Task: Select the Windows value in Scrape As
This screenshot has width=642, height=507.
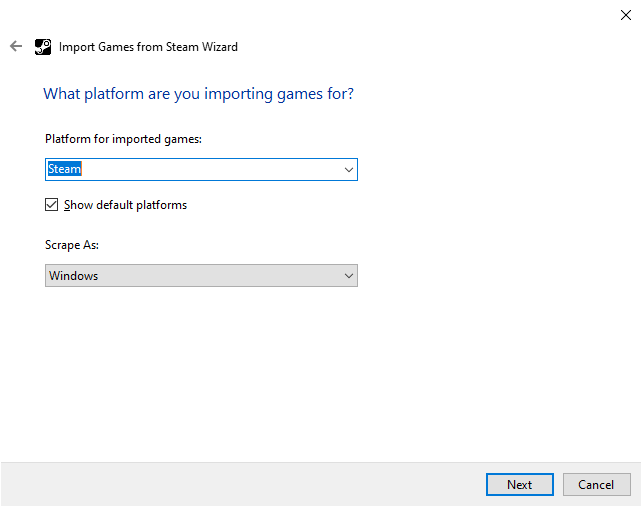Action: click(x=74, y=276)
